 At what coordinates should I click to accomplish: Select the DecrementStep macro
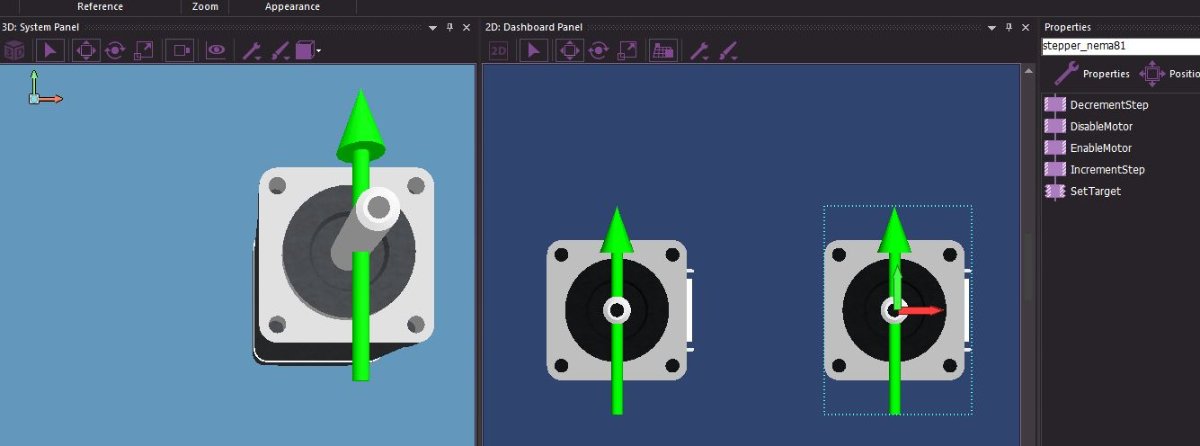[1097, 104]
